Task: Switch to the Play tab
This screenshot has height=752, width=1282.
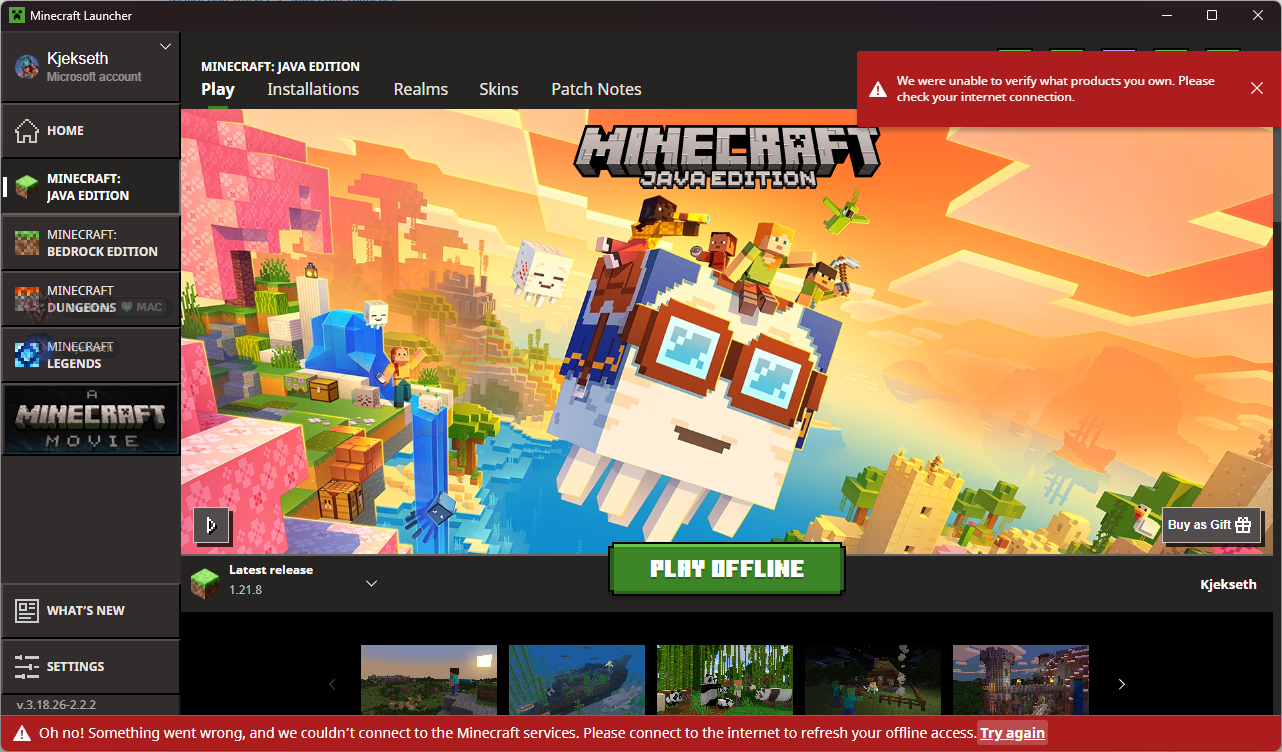Action: click(218, 89)
